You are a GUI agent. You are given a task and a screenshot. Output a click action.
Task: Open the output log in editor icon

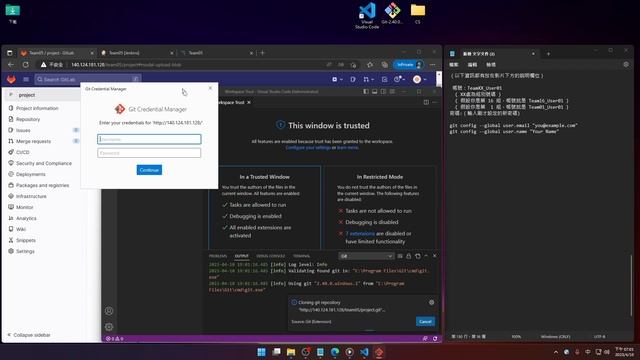418,256
